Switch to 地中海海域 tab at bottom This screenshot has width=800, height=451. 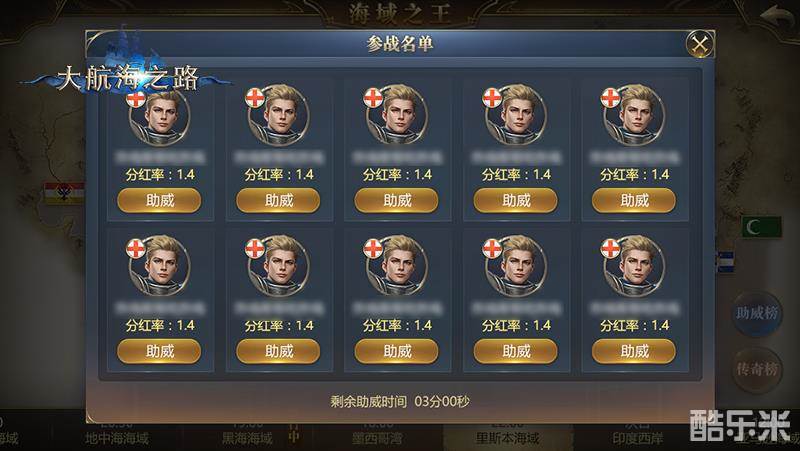(117, 438)
